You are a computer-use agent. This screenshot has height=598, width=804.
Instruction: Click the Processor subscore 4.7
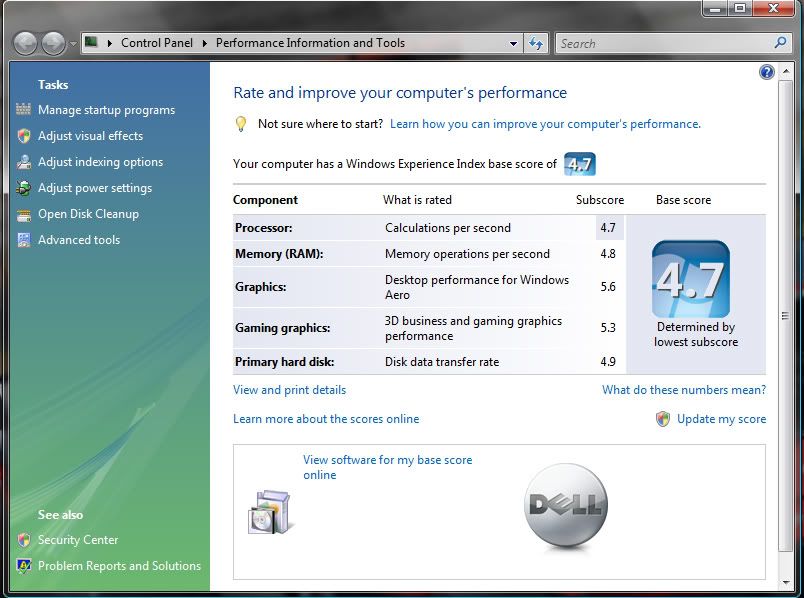click(608, 228)
